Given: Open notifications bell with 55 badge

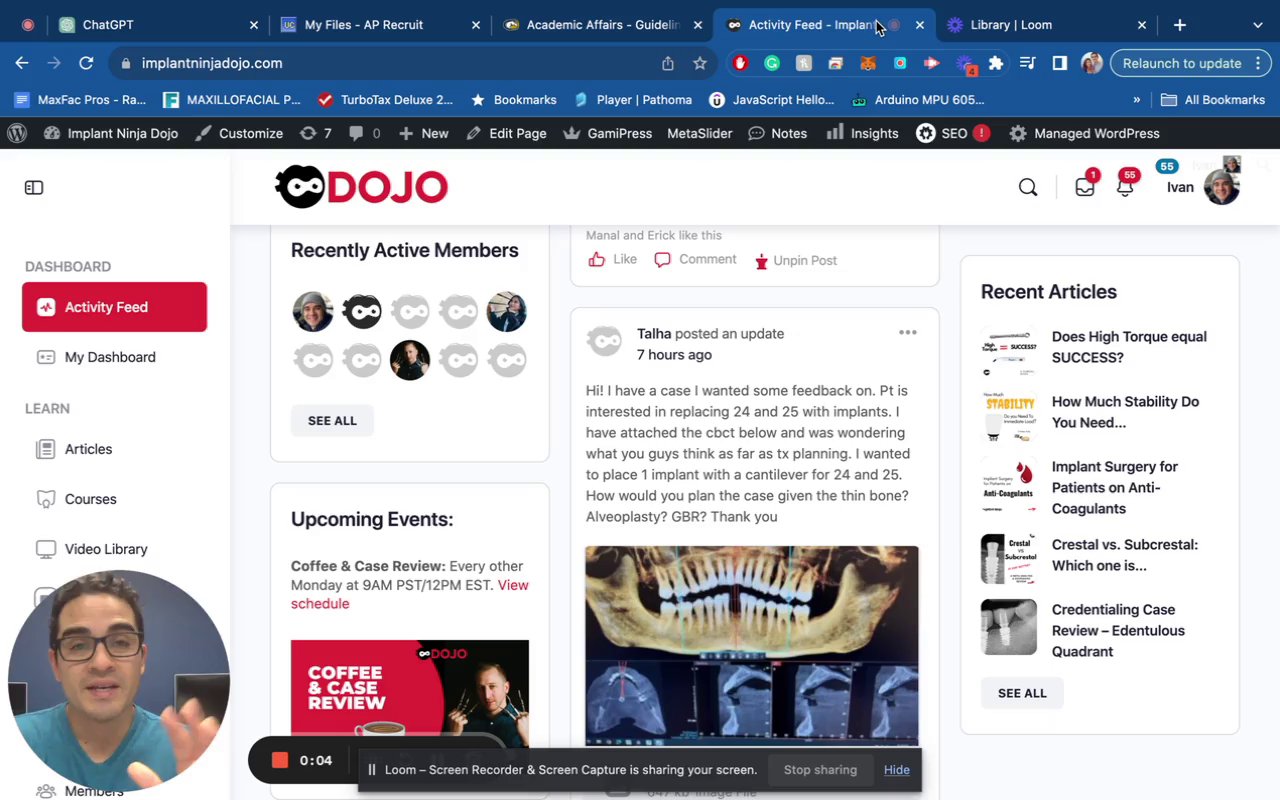Looking at the screenshot, I should coord(1125,187).
